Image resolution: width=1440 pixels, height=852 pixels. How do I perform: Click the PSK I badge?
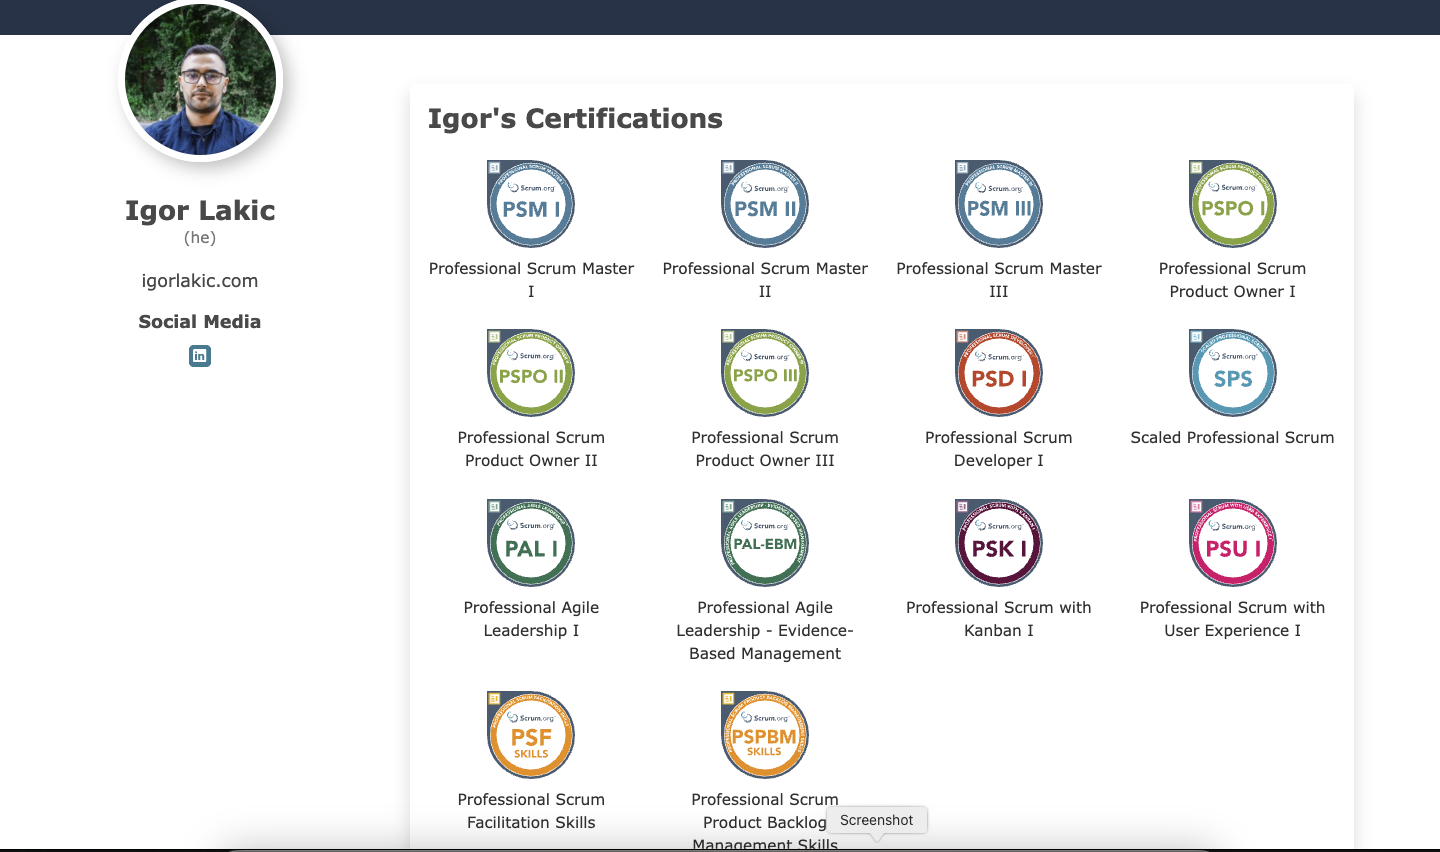(x=999, y=543)
